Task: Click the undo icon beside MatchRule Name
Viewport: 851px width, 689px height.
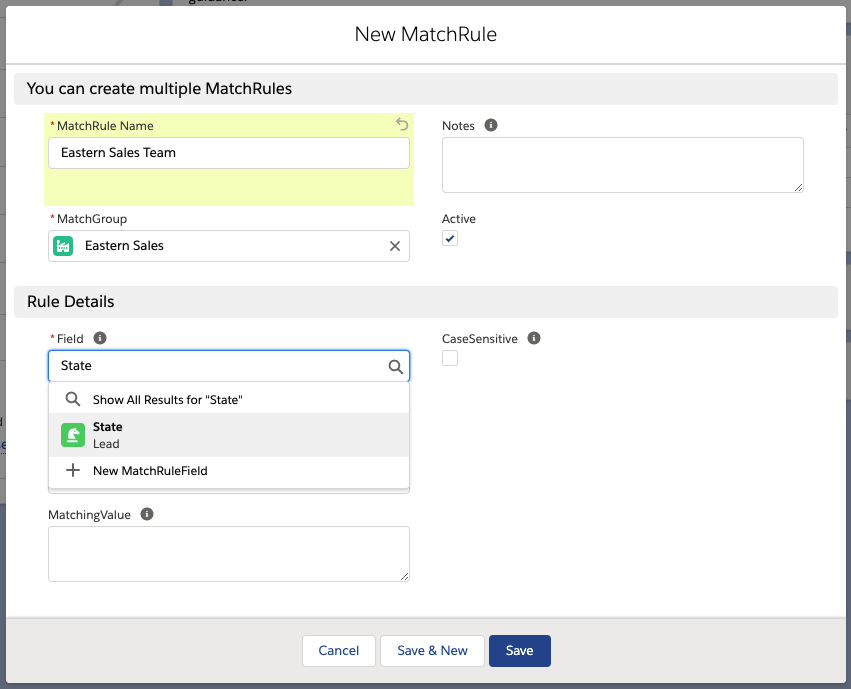Action: (x=402, y=124)
